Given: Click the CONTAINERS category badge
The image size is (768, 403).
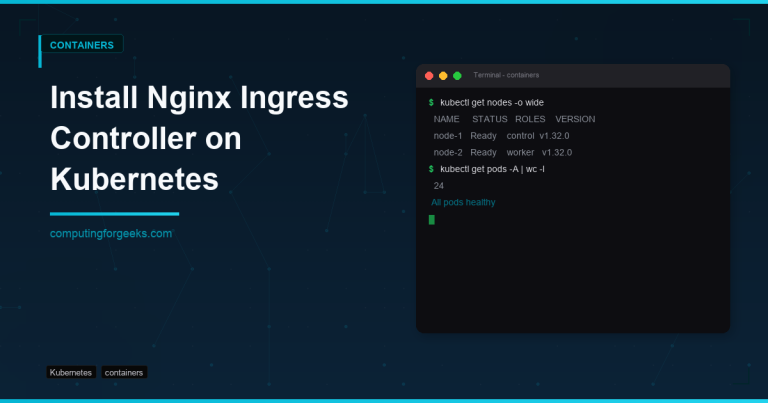Looking at the screenshot, I should click(82, 45).
